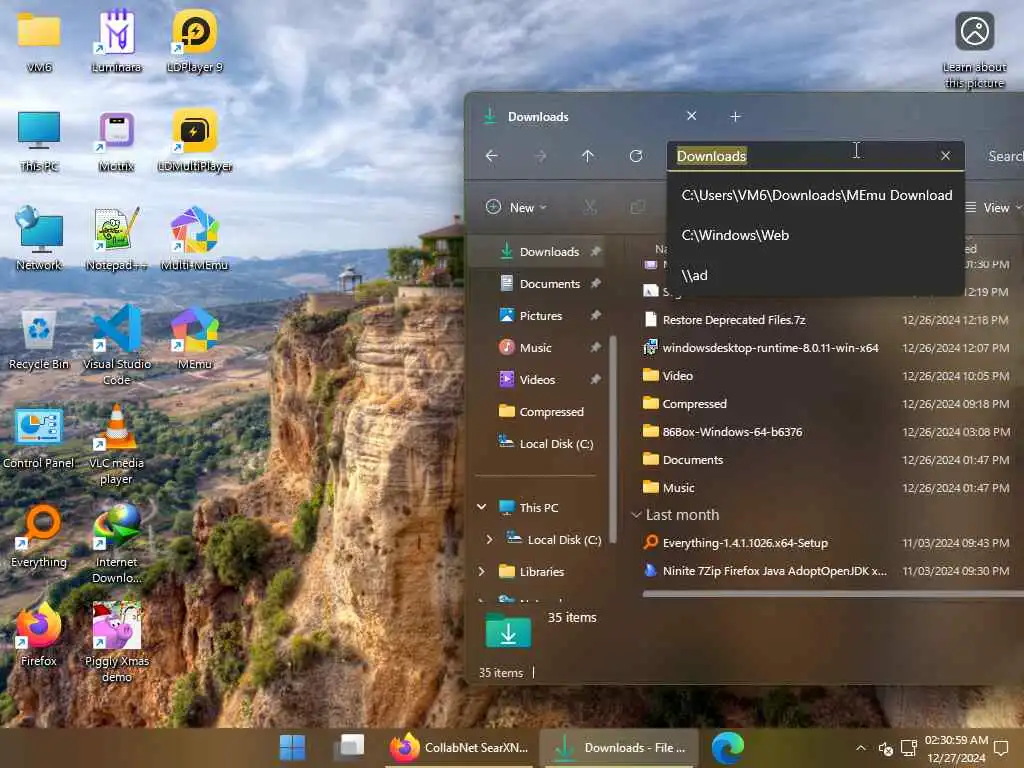
Task: Select the Downloads tab in File Explorer
Action: click(x=588, y=116)
